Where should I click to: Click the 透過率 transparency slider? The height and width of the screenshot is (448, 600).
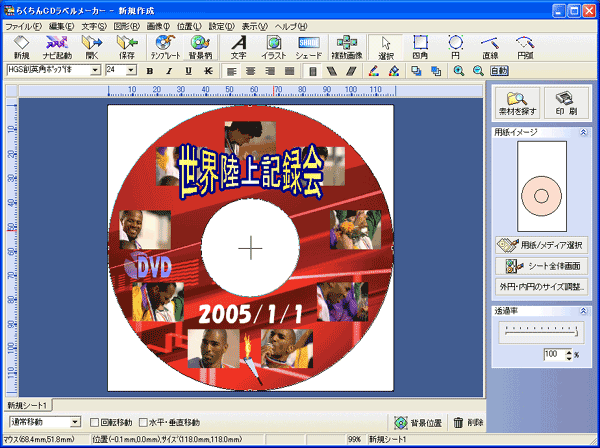(x=541, y=332)
